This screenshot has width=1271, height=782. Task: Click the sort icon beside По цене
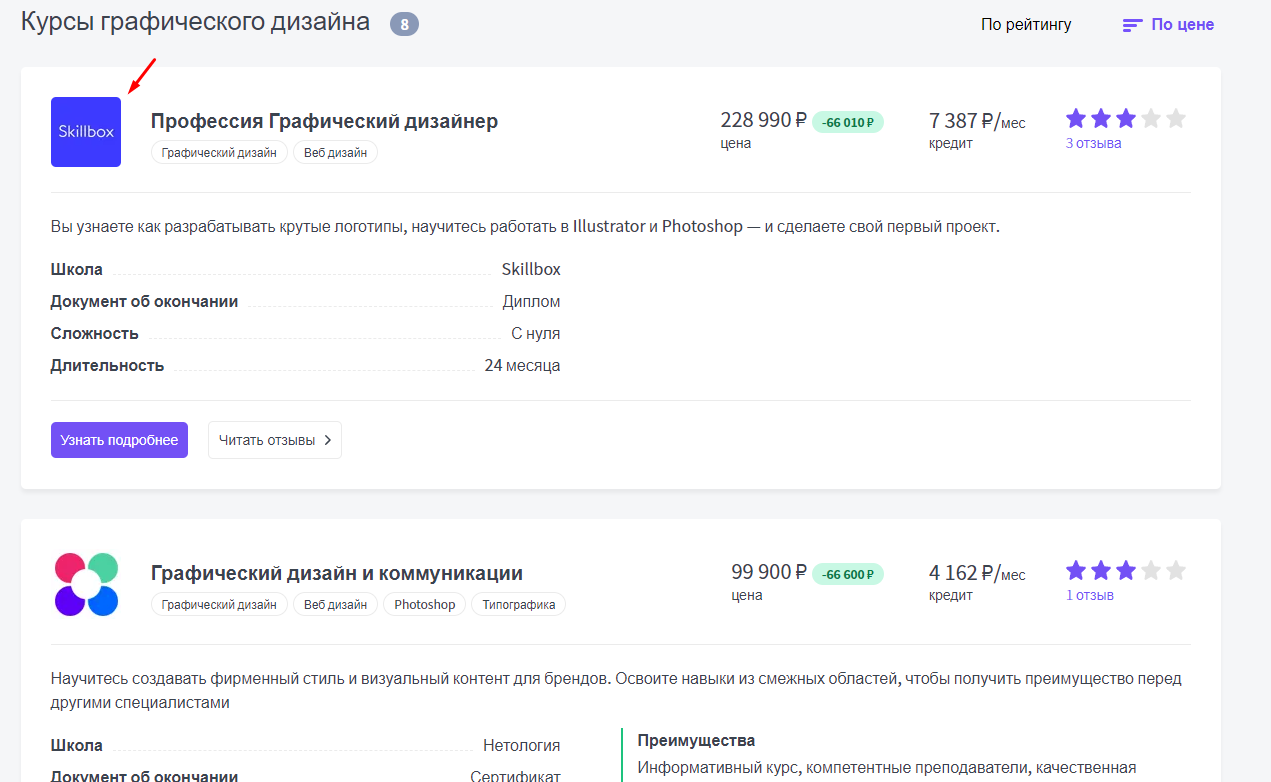(1132, 25)
